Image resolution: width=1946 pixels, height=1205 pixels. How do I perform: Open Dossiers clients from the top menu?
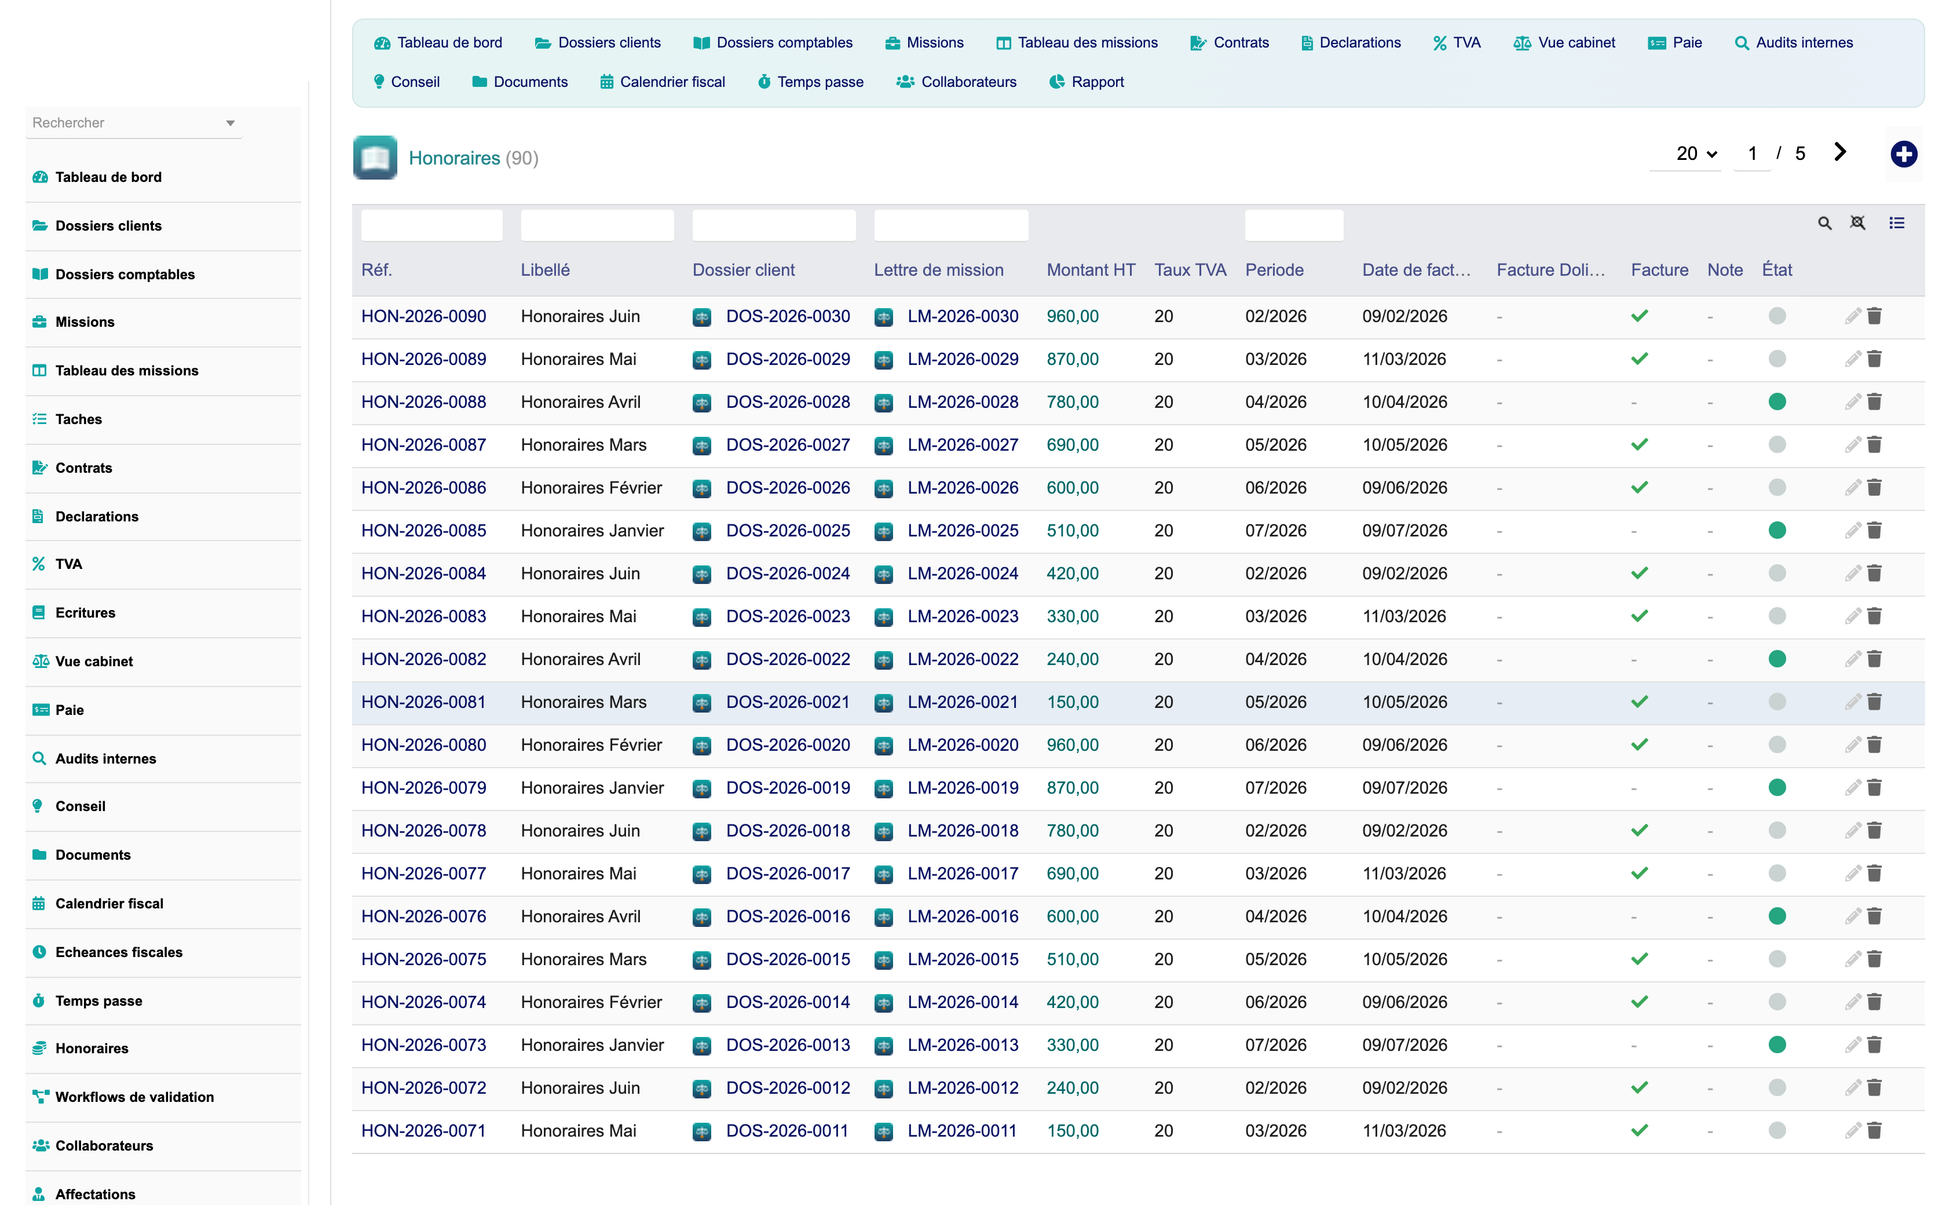tap(598, 43)
